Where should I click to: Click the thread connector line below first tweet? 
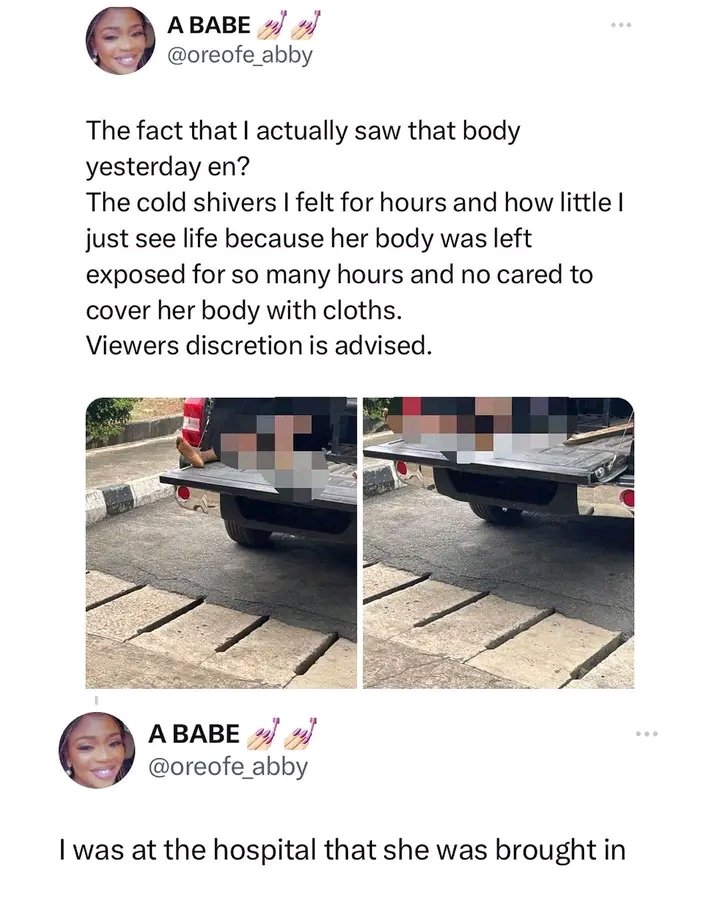[96, 700]
